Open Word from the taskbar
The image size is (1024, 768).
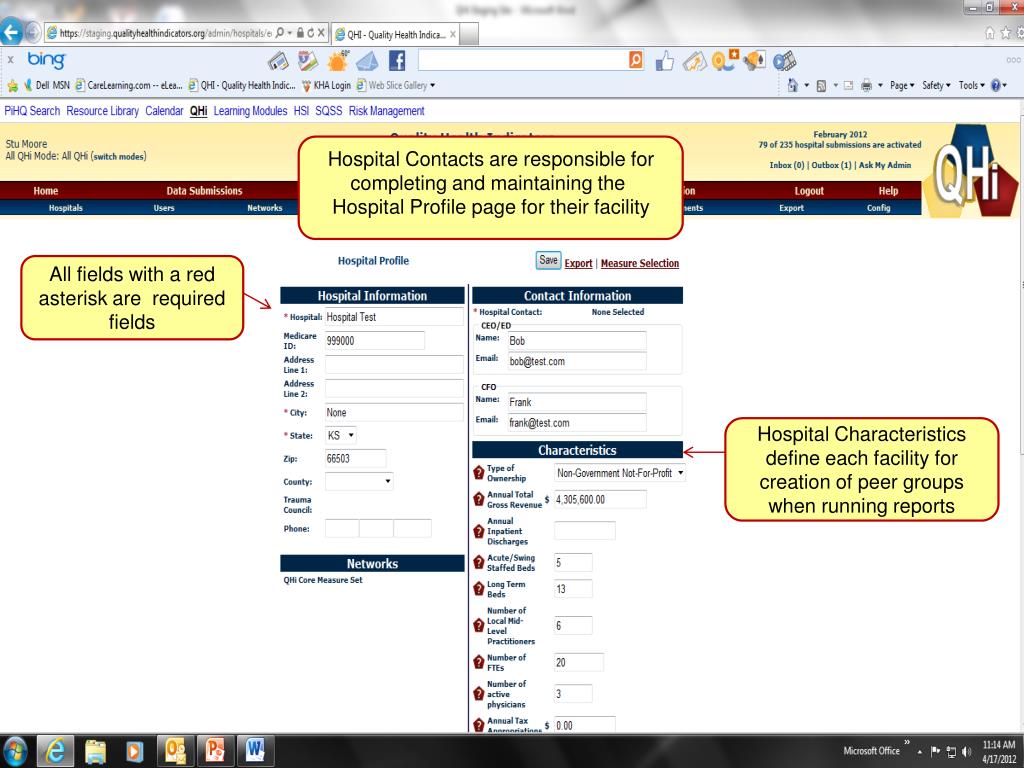coord(255,751)
